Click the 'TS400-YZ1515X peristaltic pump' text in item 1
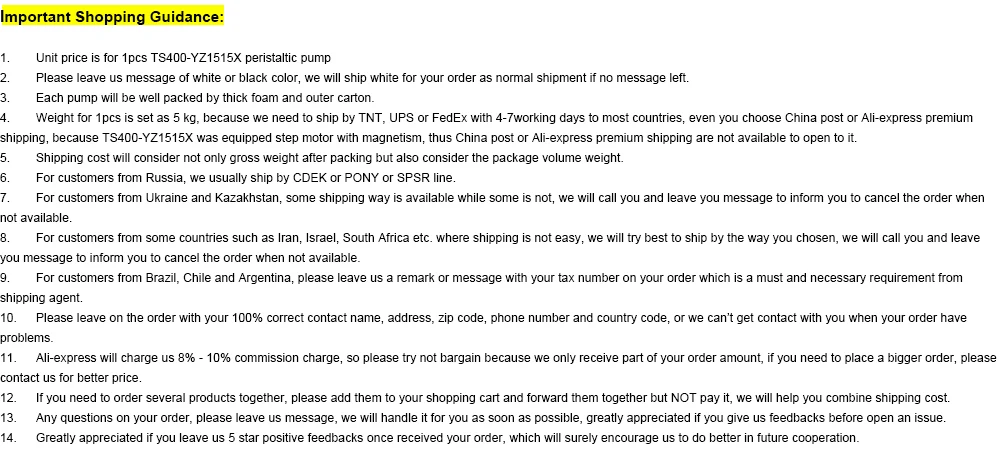 (240, 58)
